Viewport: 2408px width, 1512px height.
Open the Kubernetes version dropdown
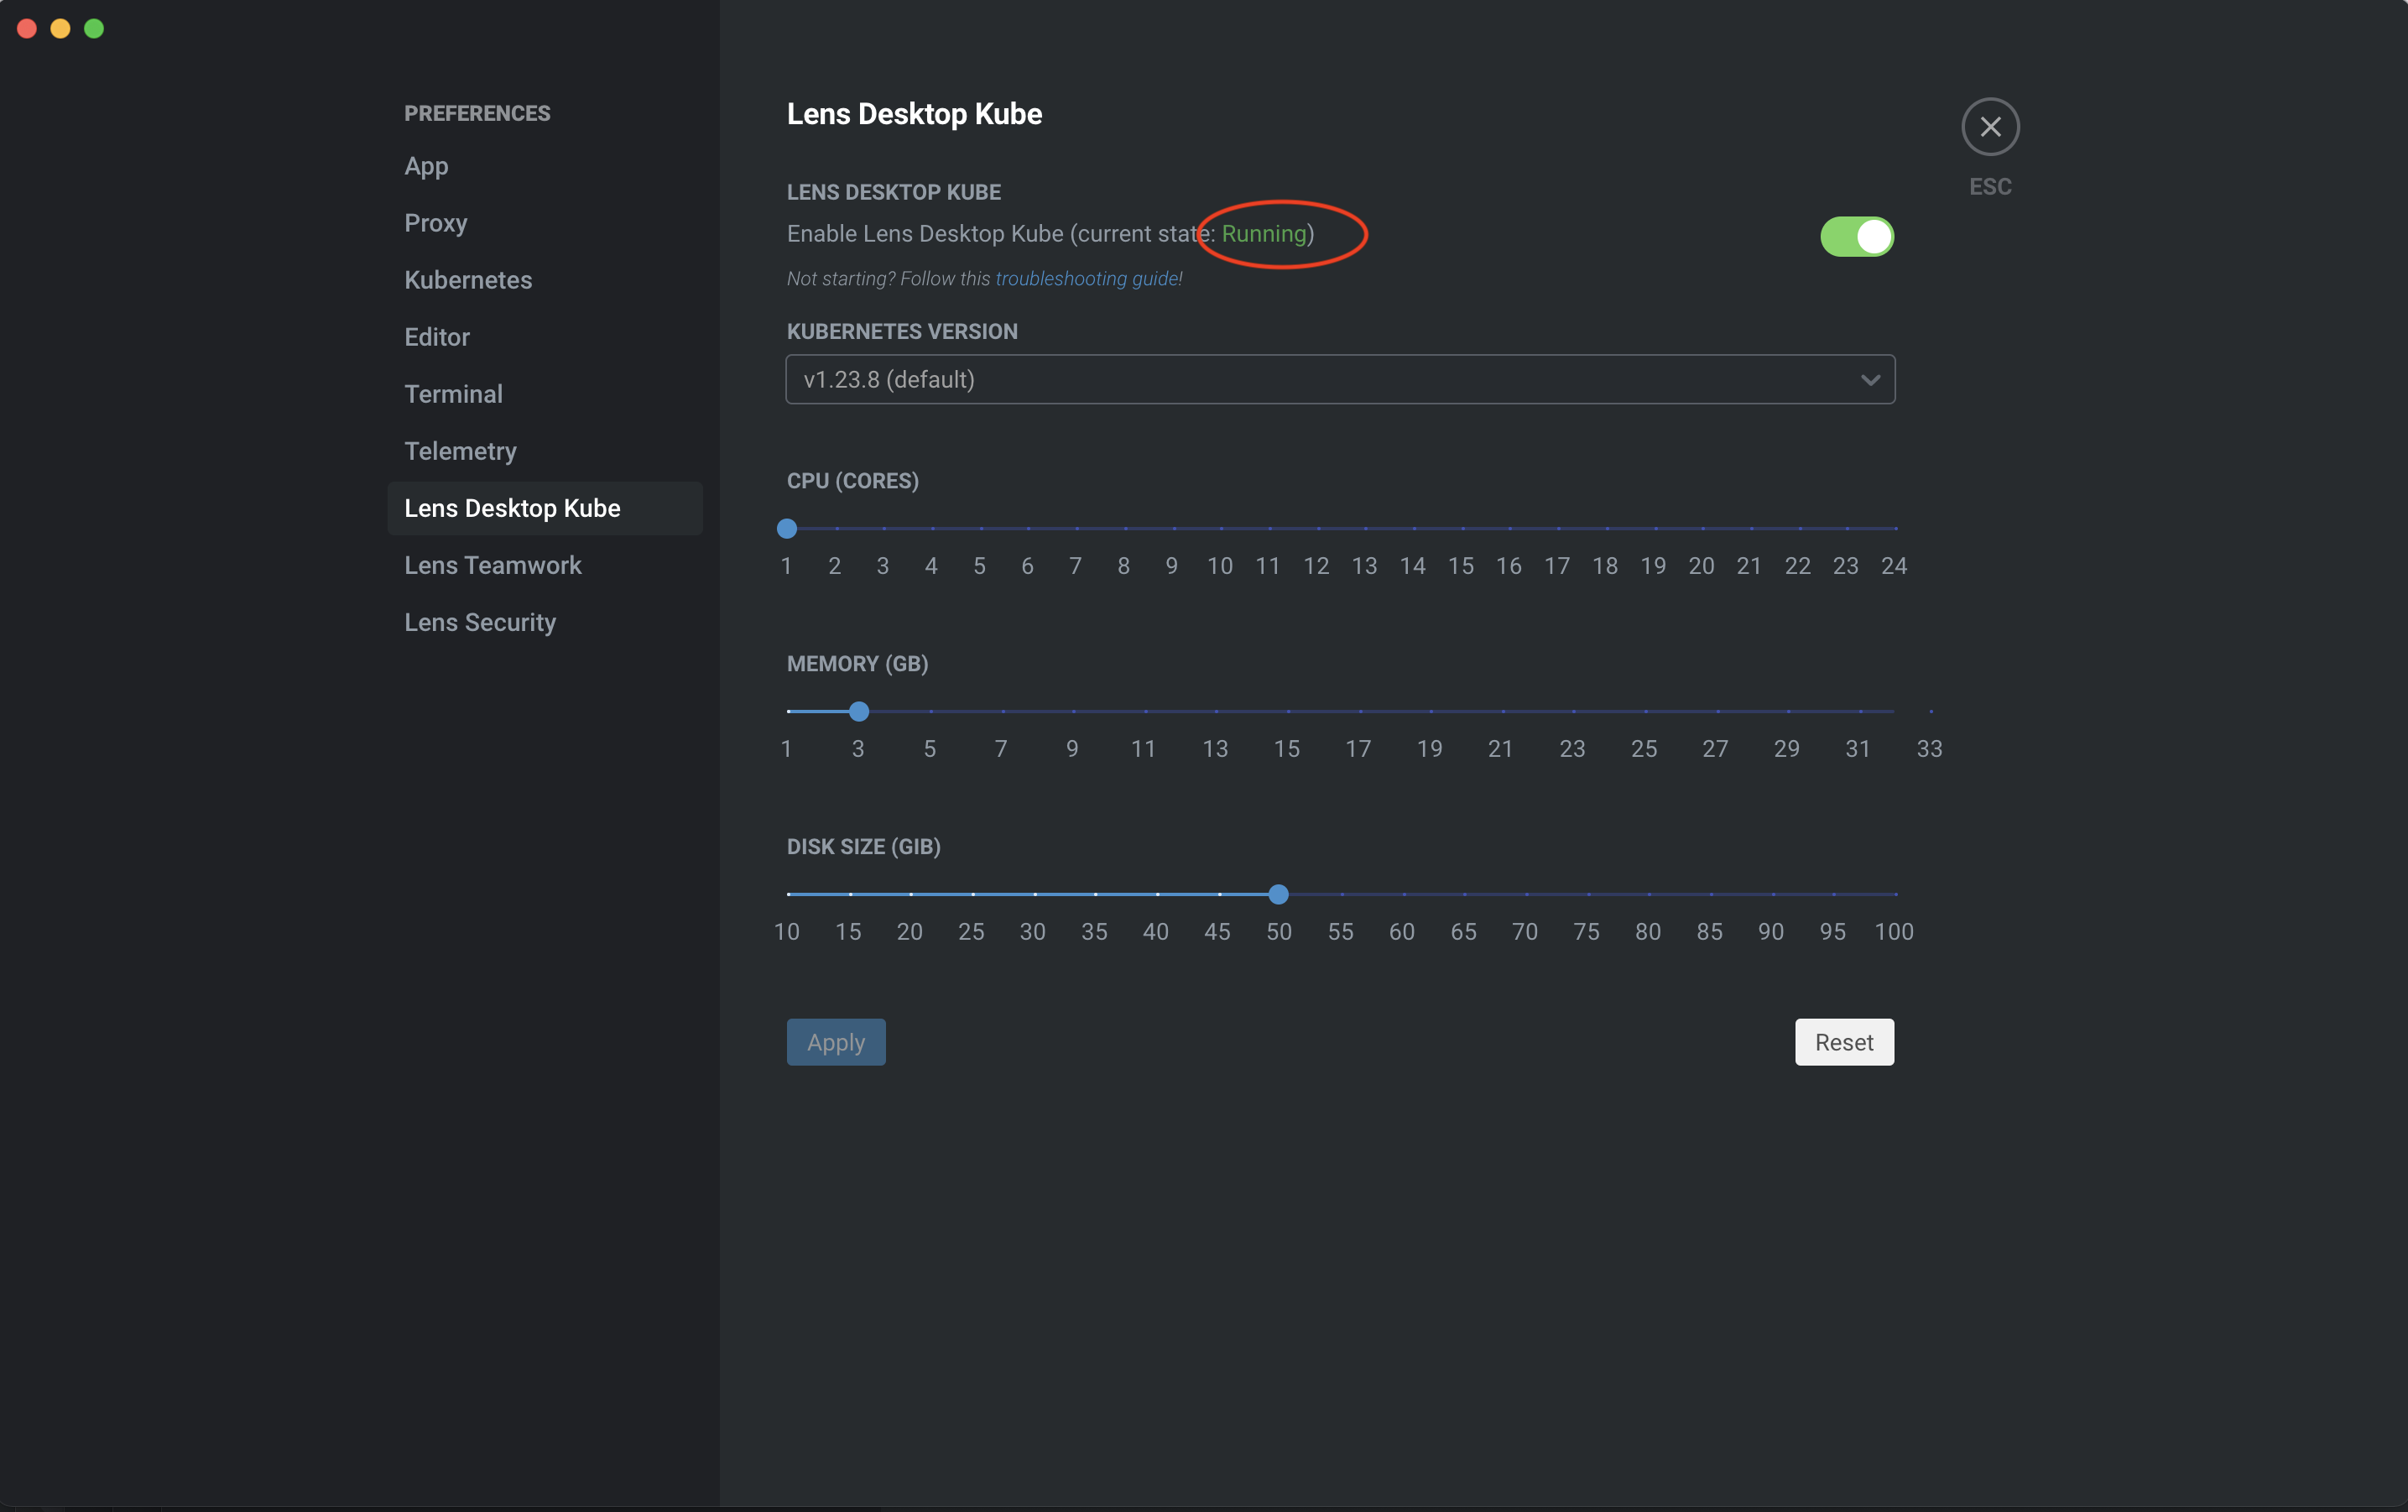pyautogui.click(x=1339, y=380)
